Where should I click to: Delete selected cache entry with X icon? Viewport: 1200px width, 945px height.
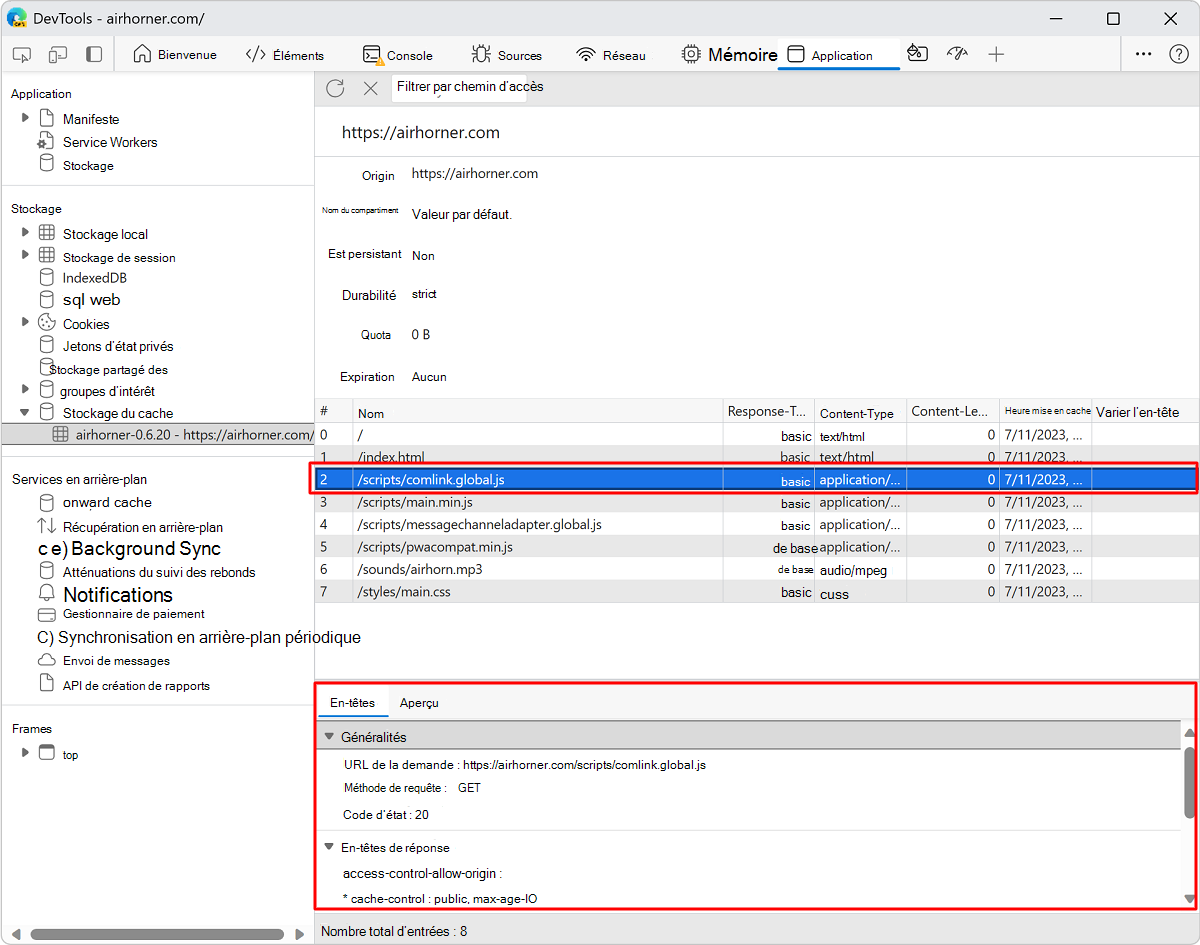pos(370,88)
